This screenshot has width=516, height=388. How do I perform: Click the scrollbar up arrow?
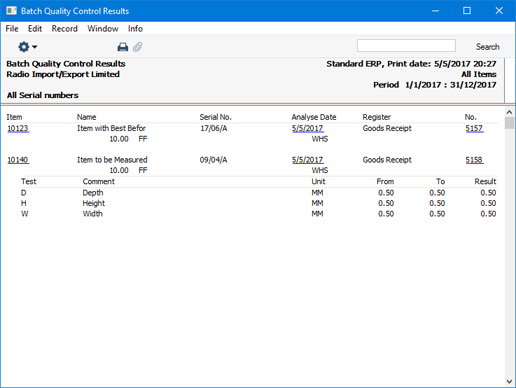tap(509, 112)
